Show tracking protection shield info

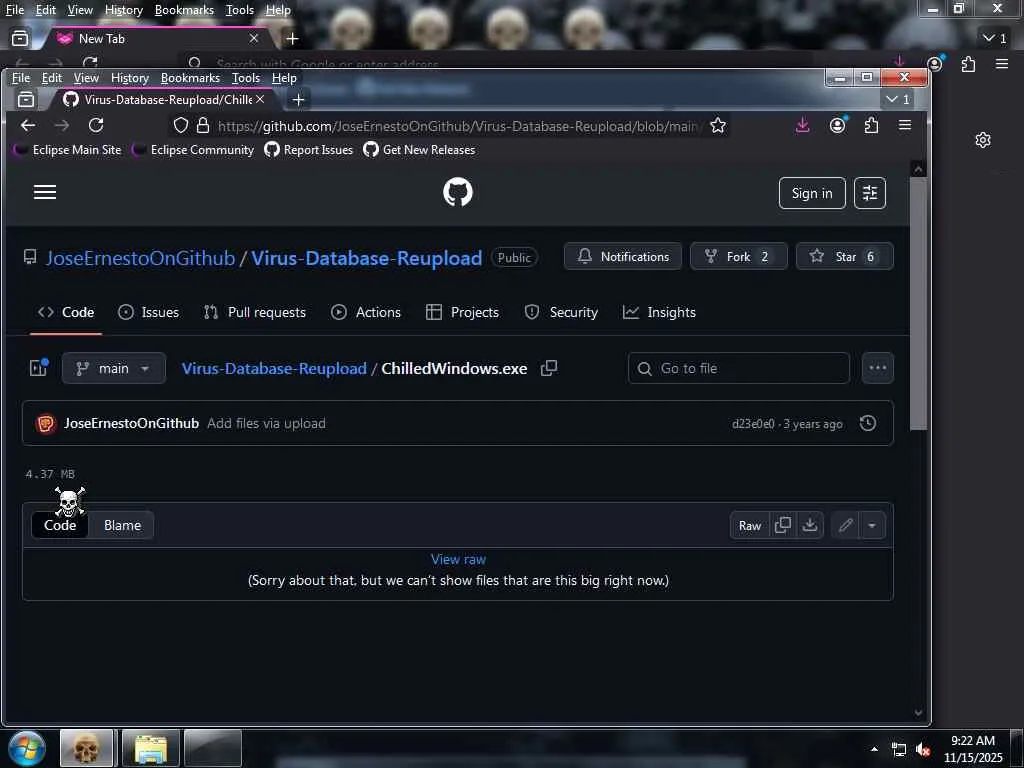point(181,125)
